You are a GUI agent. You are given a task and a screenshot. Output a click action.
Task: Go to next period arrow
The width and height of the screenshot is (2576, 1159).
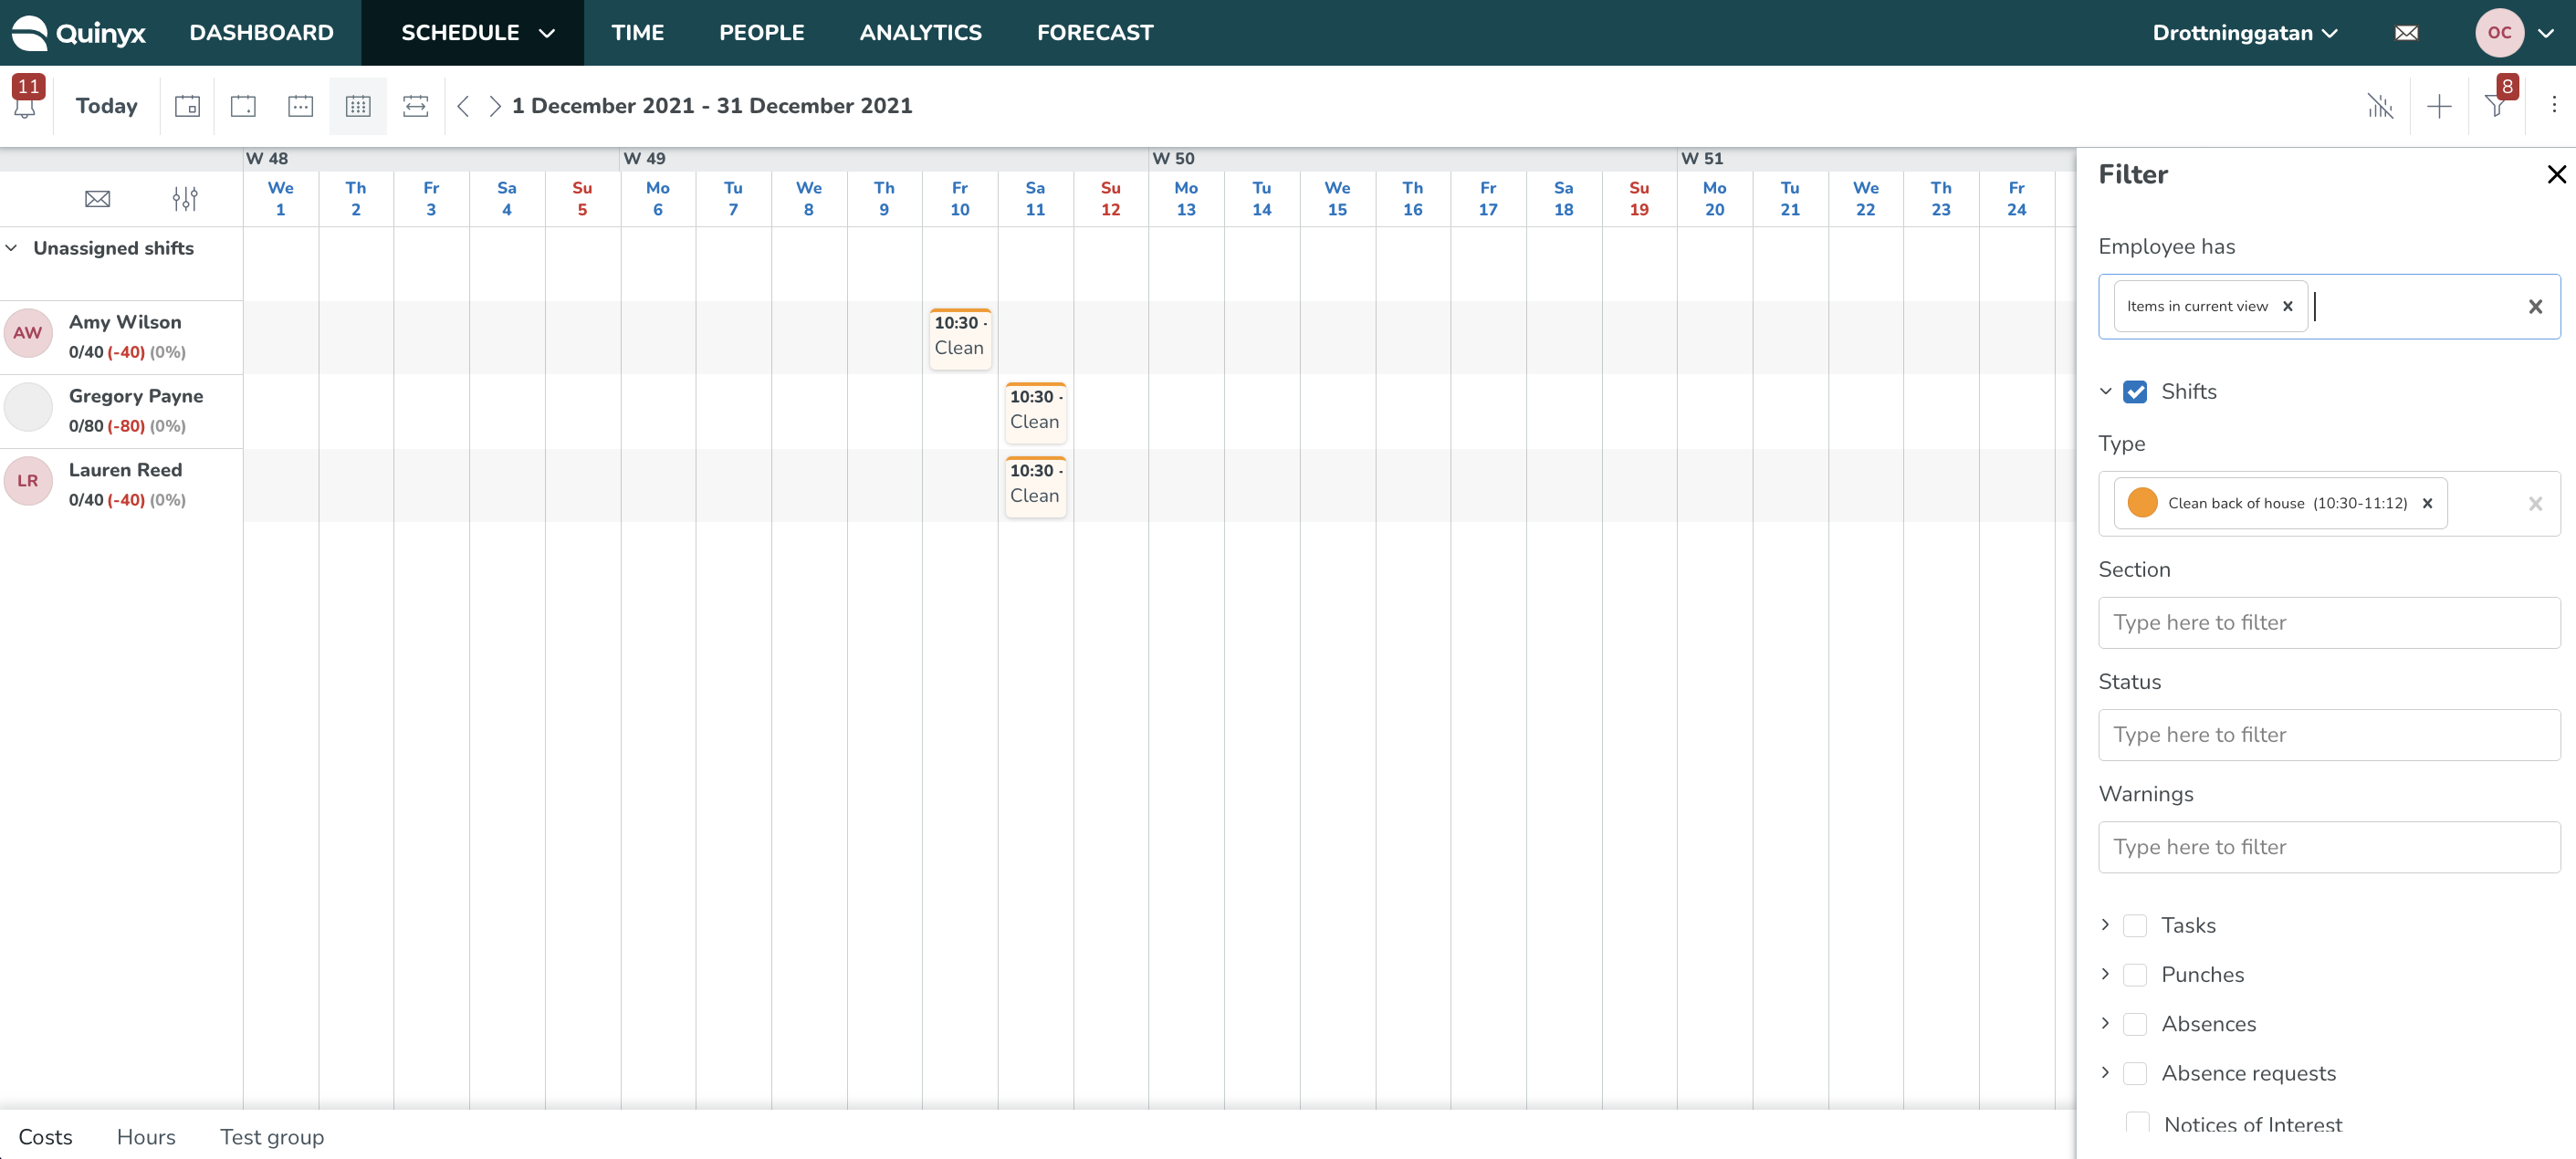tap(495, 106)
